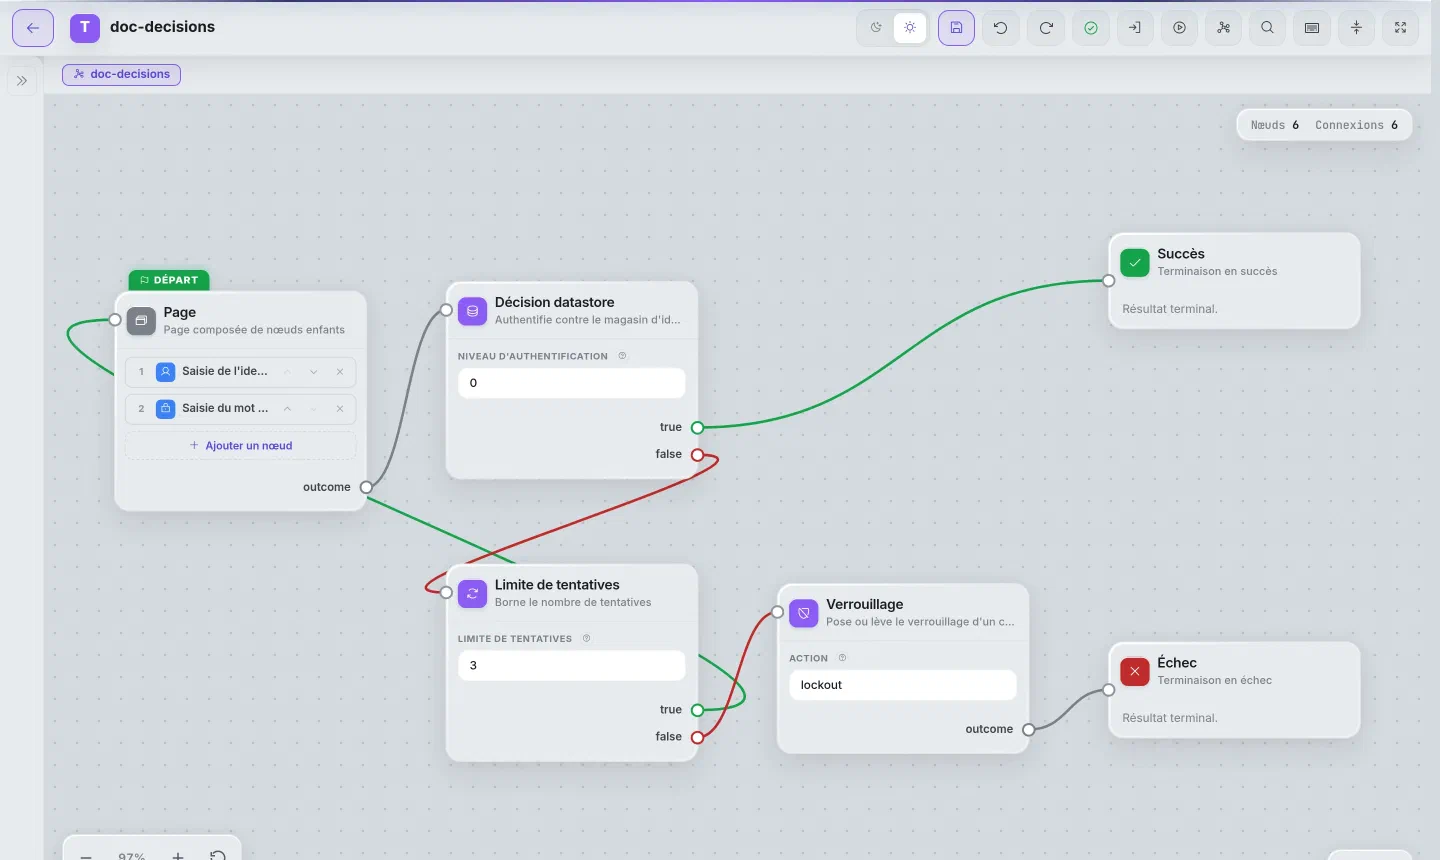
Task: Select the Décision datastore node icon
Action: click(473, 311)
